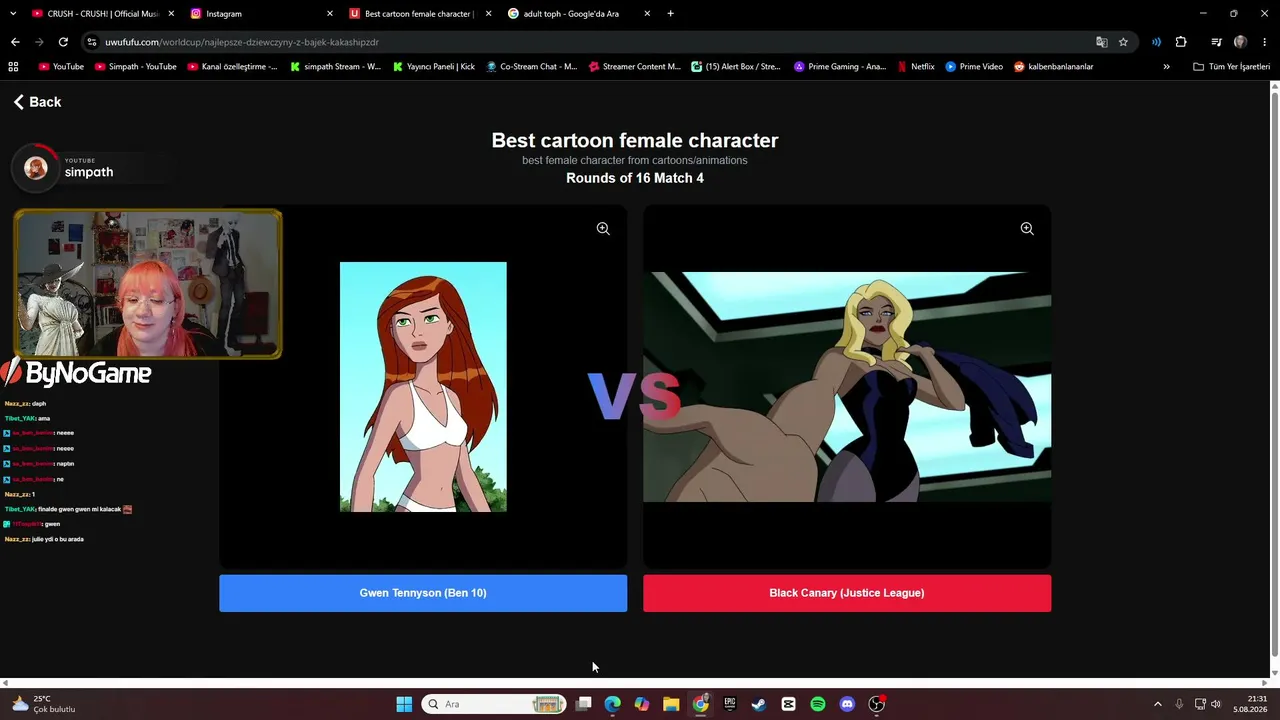Screen dimensions: 1280x720
Task: Open the Prime Video bookmark
Action: click(974, 67)
